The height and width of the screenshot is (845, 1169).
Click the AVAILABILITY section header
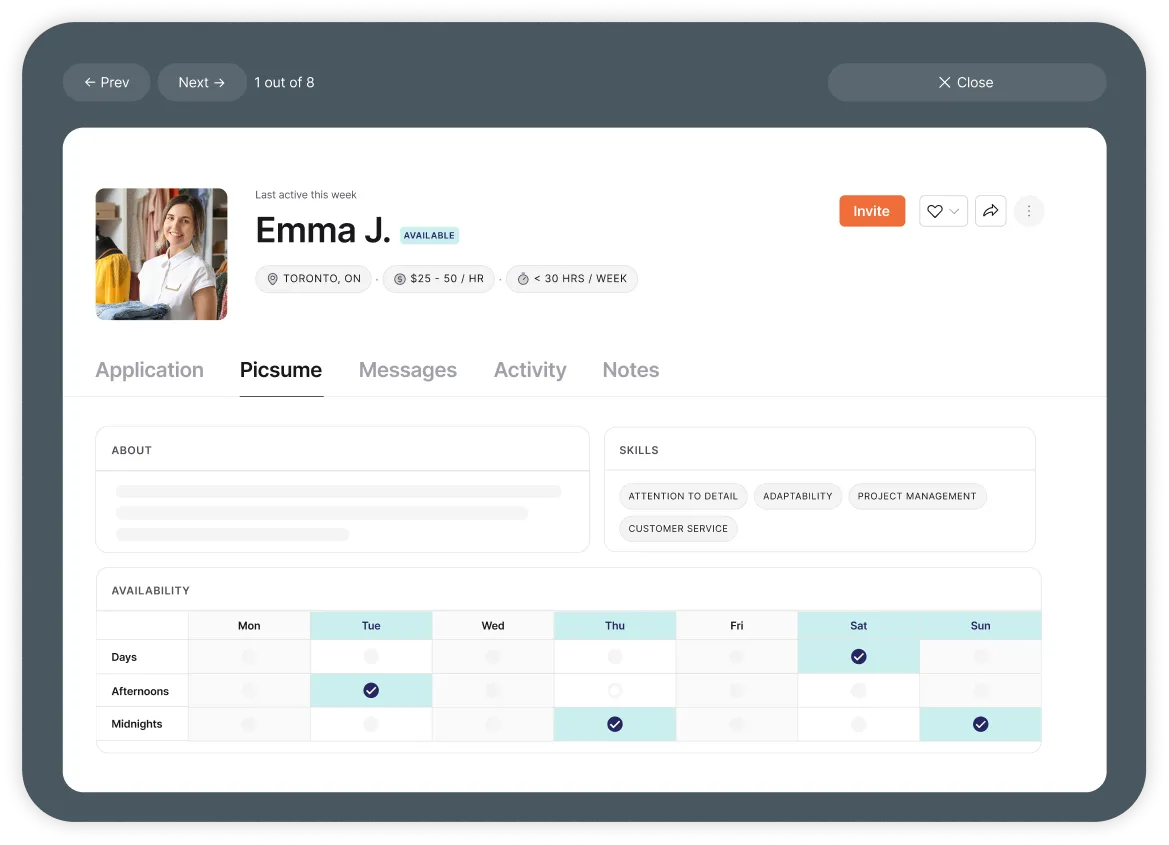click(151, 591)
